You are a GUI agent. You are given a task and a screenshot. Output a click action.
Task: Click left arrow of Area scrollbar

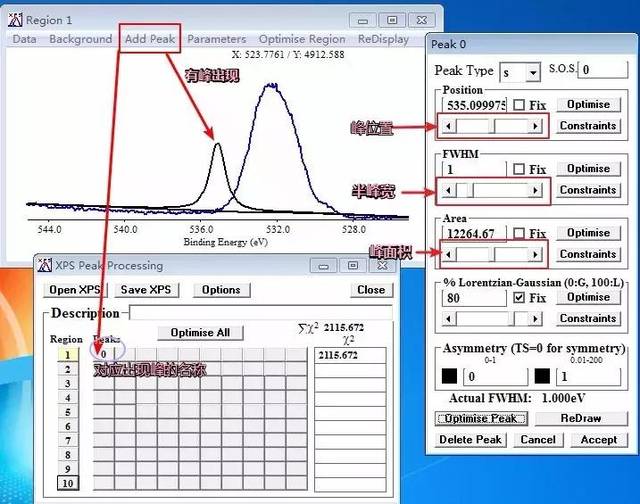point(449,254)
